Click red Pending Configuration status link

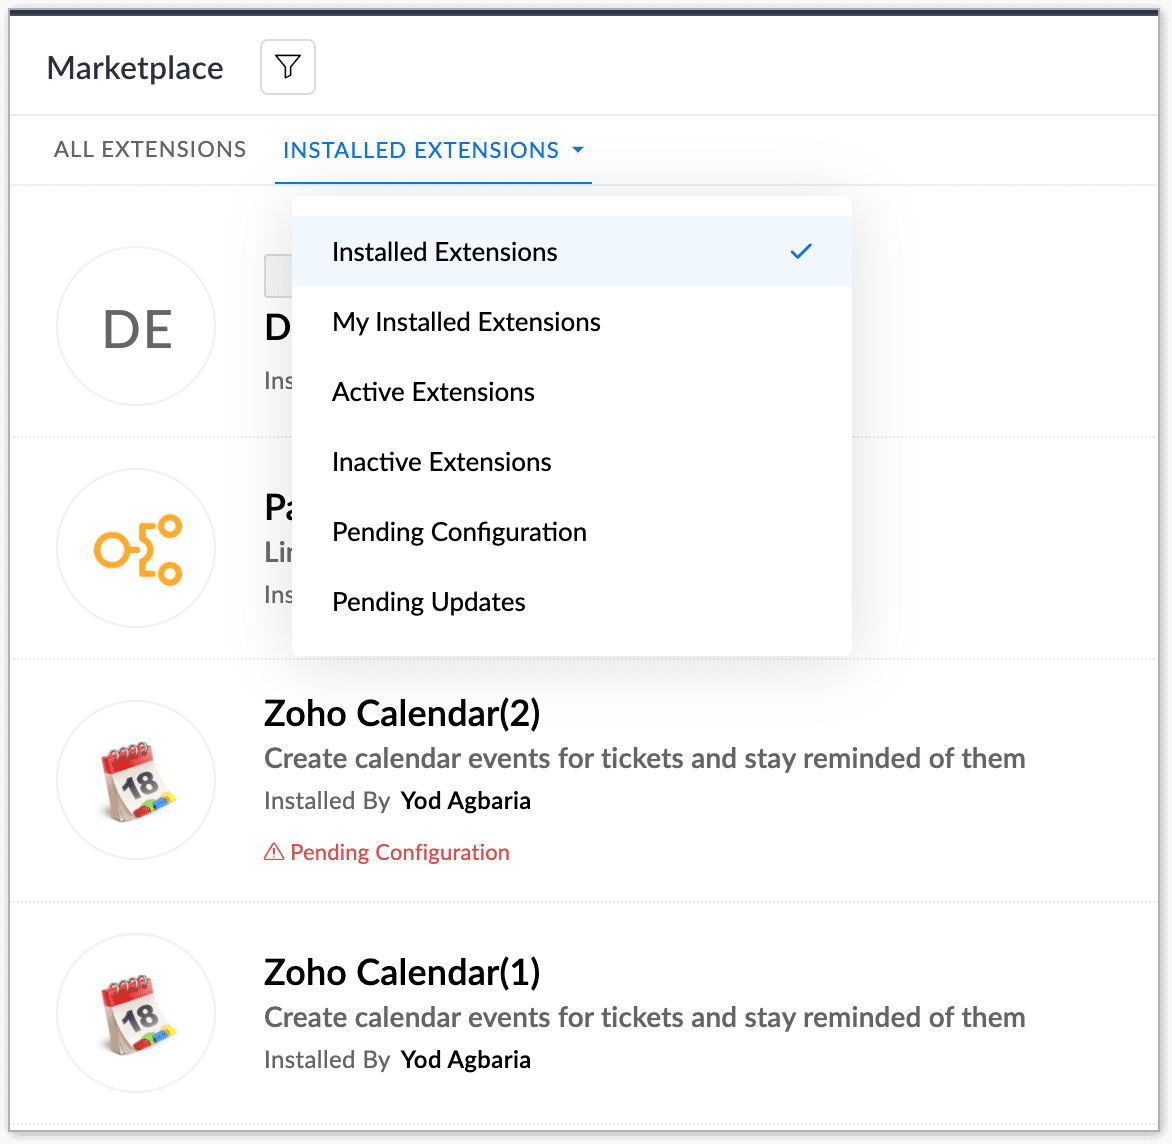[x=399, y=853]
